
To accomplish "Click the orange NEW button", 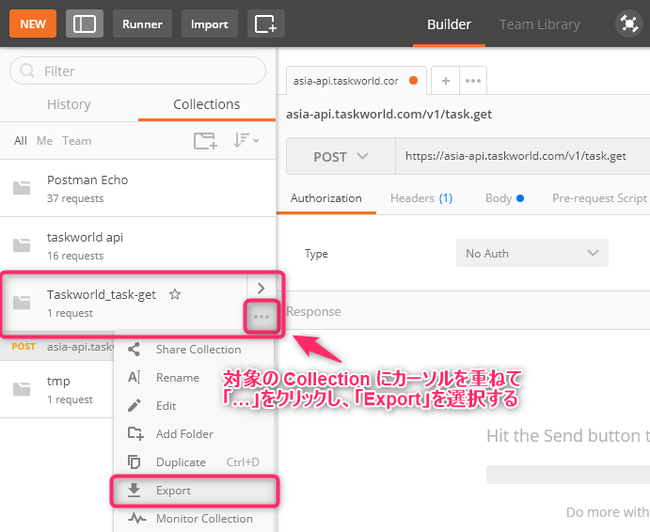I will click(33, 24).
